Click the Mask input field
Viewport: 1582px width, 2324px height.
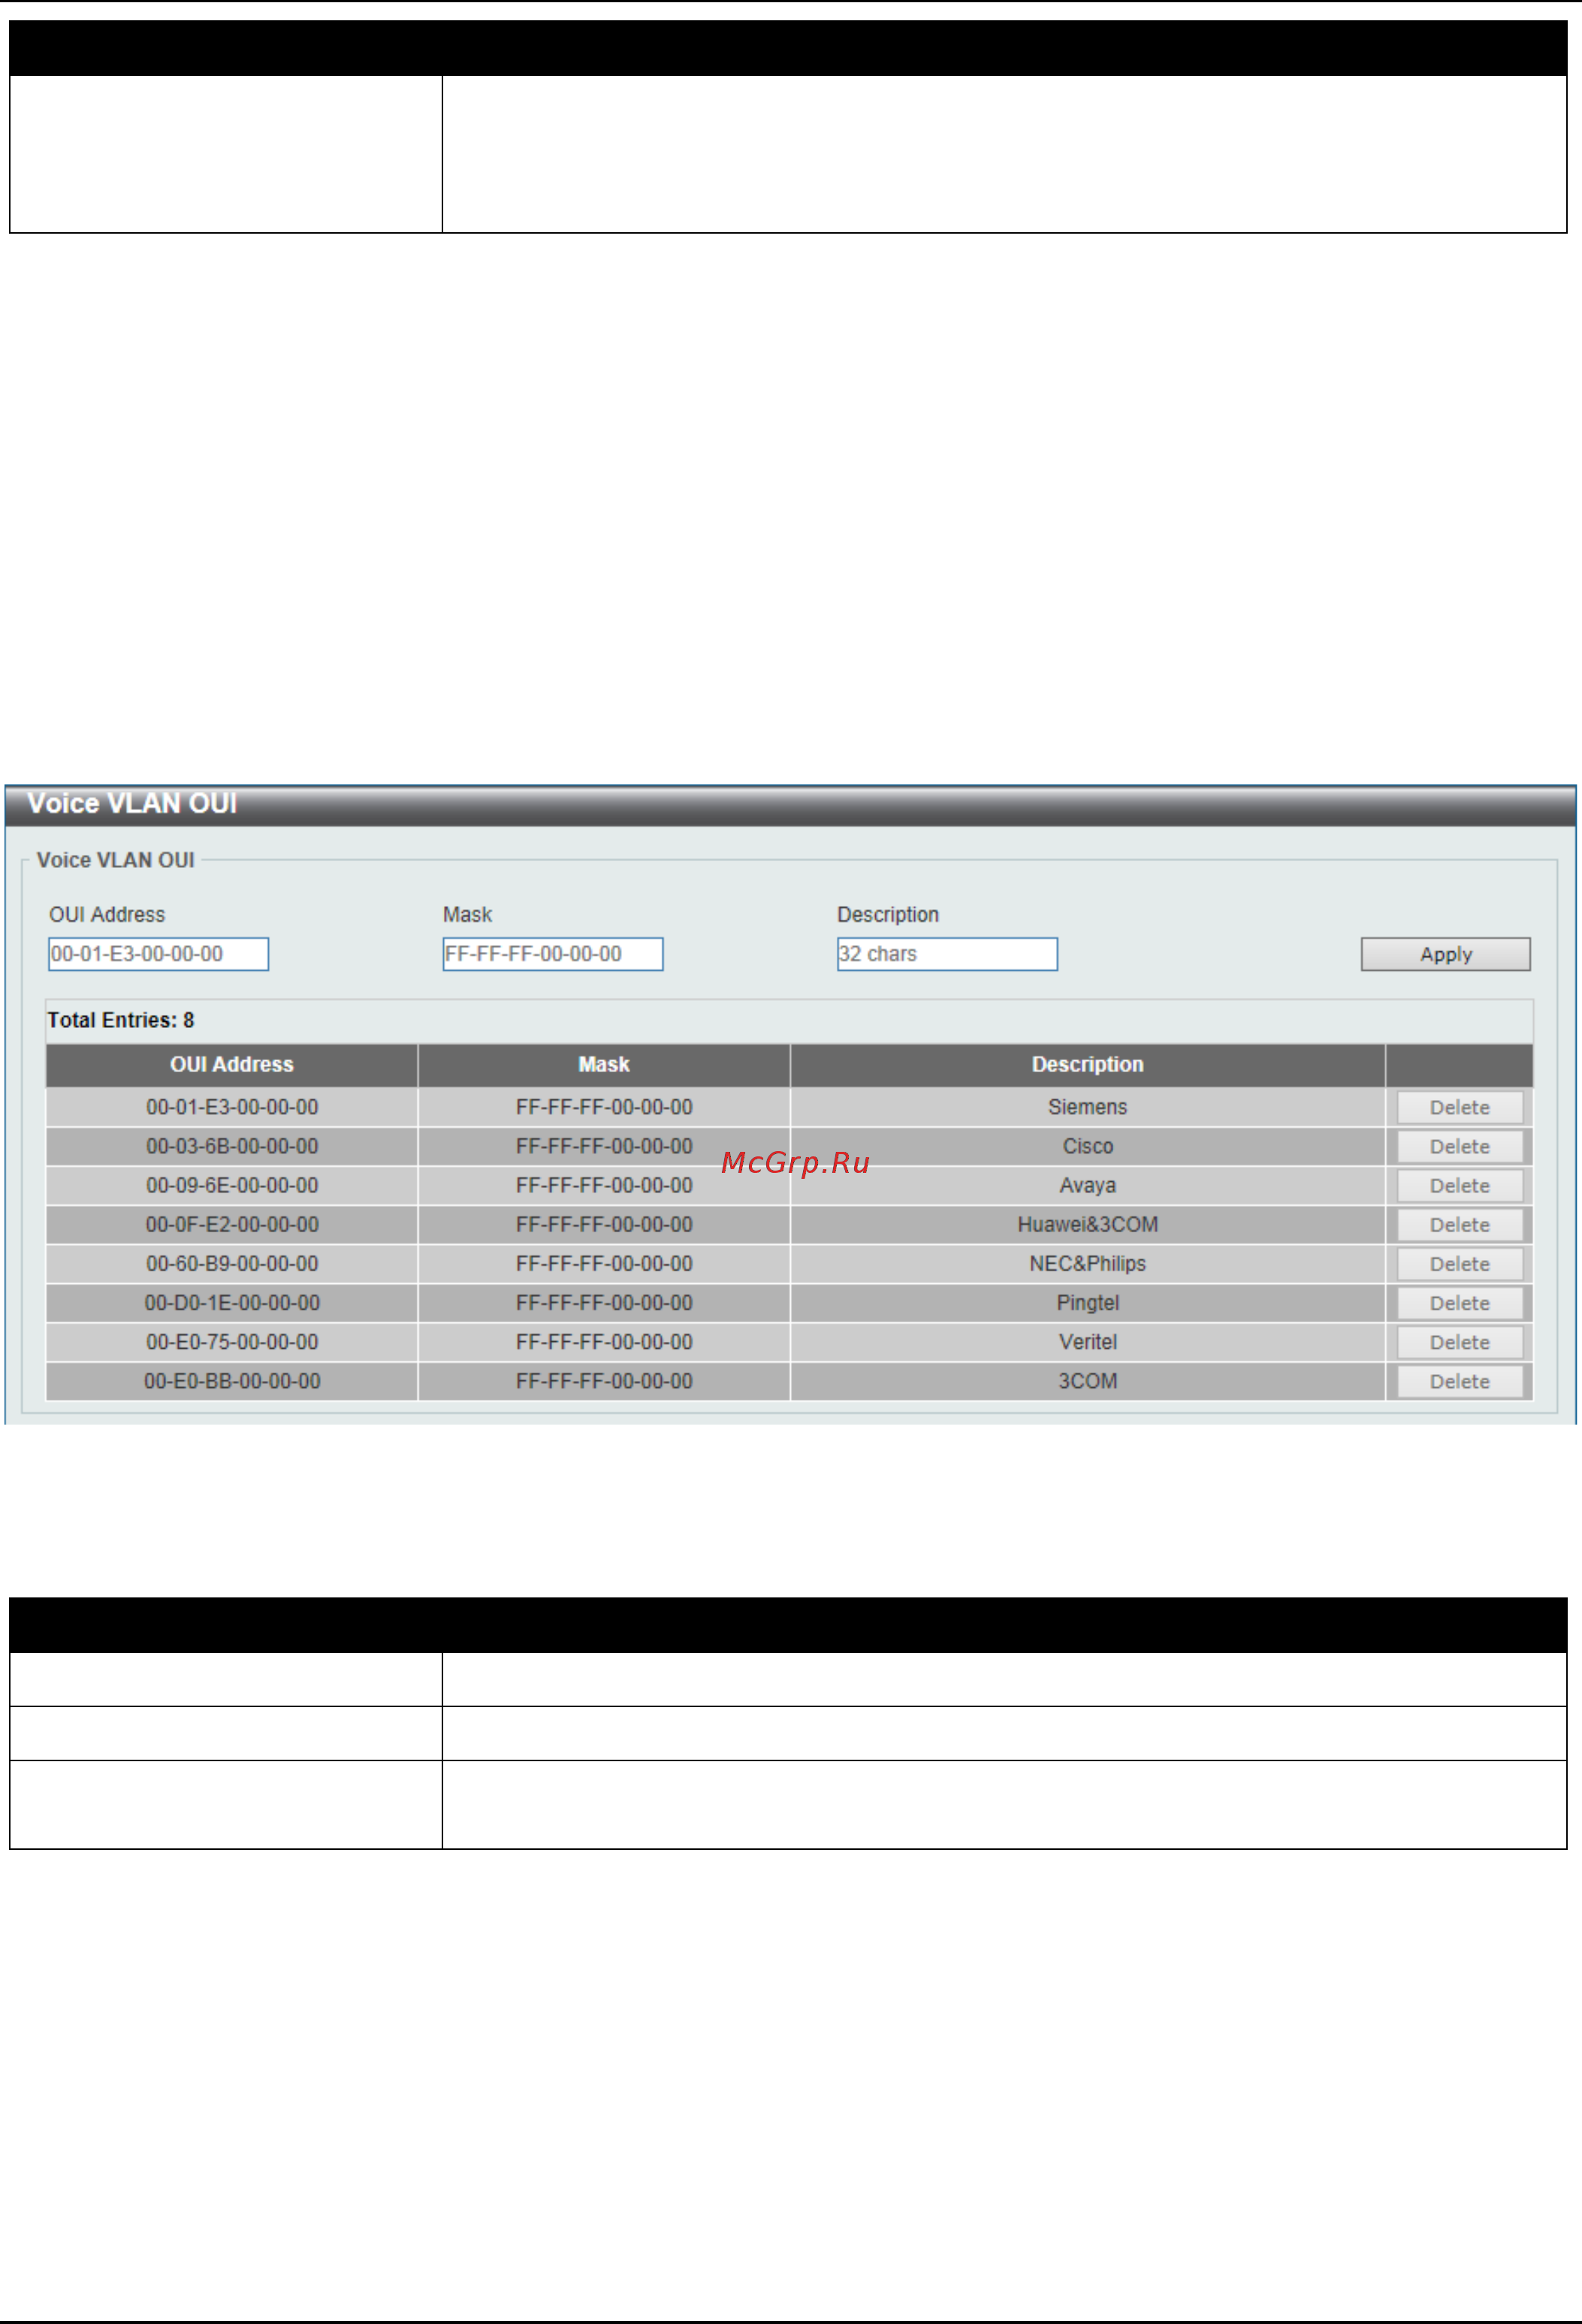tap(553, 954)
